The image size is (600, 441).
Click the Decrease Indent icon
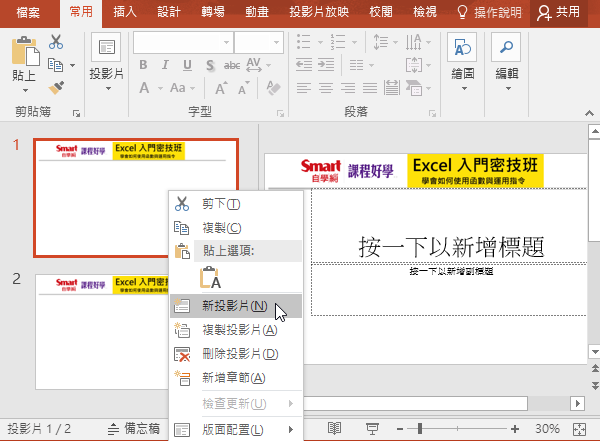click(304, 65)
